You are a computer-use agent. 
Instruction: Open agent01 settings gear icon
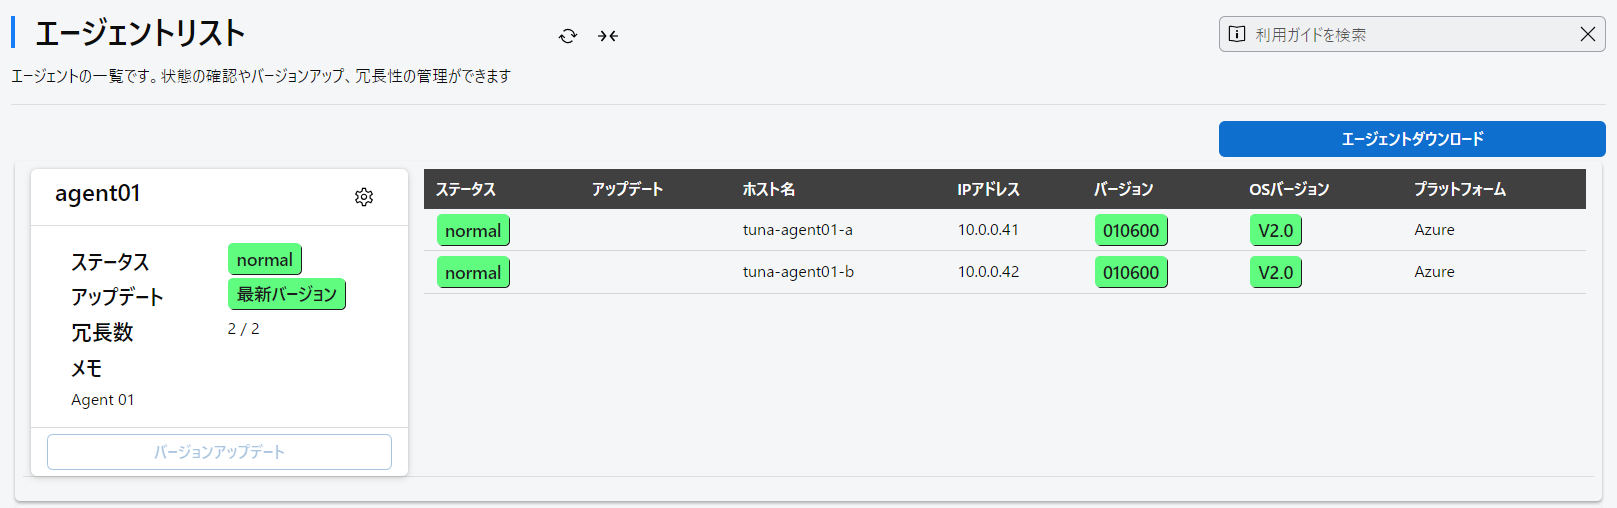[364, 197]
